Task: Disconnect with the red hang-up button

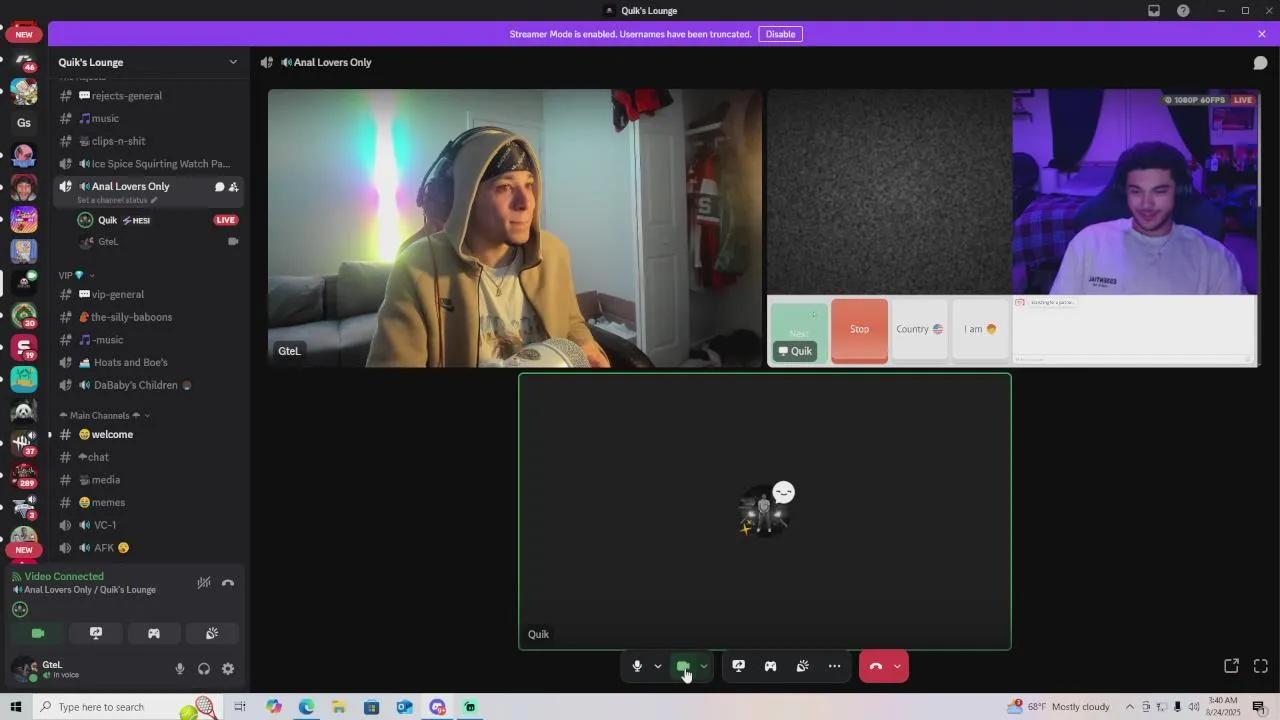Action: (876, 666)
